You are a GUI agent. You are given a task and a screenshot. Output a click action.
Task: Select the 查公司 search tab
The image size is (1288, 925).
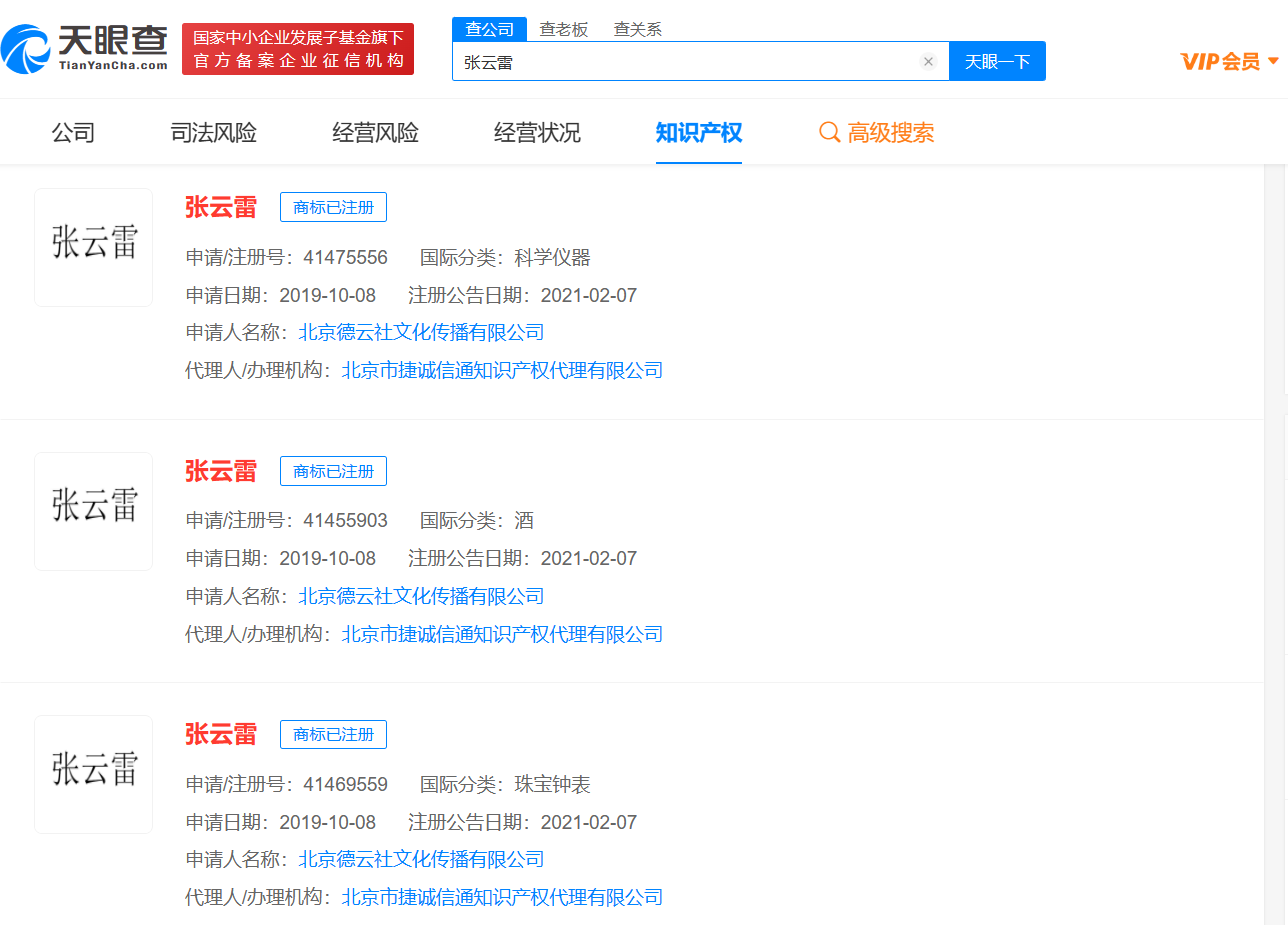(x=489, y=29)
